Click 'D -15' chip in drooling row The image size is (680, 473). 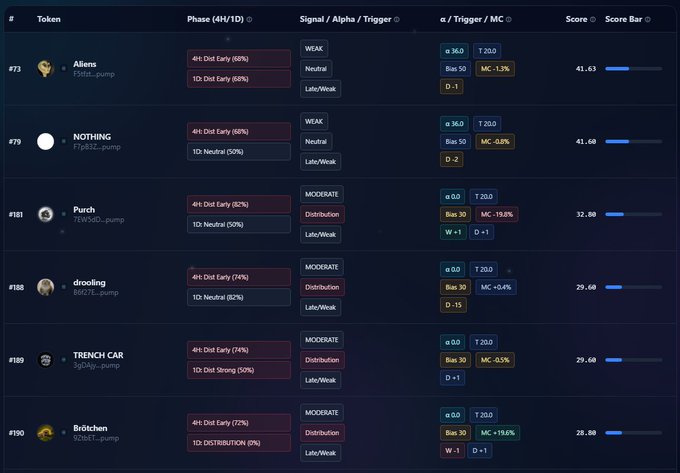coord(454,305)
